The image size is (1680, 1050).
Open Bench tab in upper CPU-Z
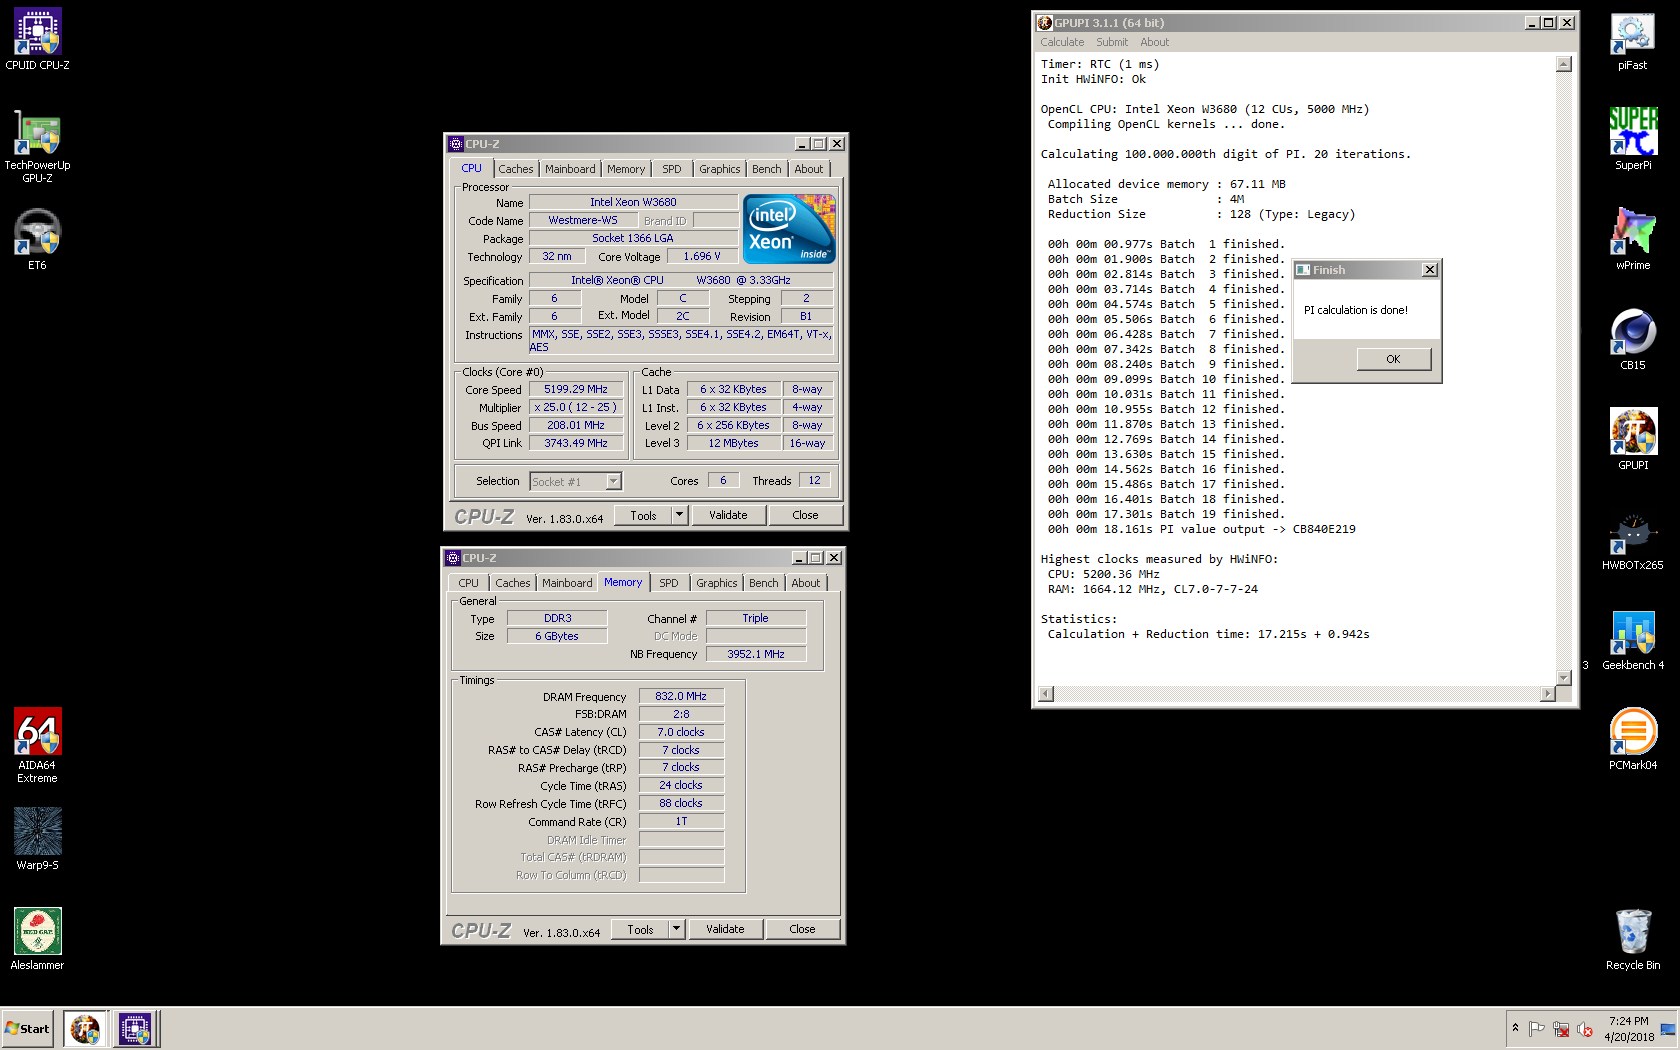point(767,169)
